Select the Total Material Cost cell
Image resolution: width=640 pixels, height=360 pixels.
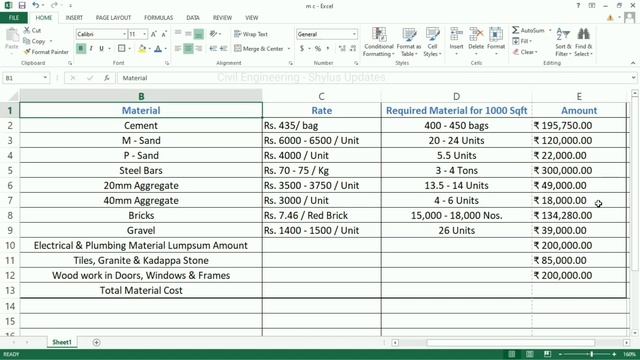point(141,290)
